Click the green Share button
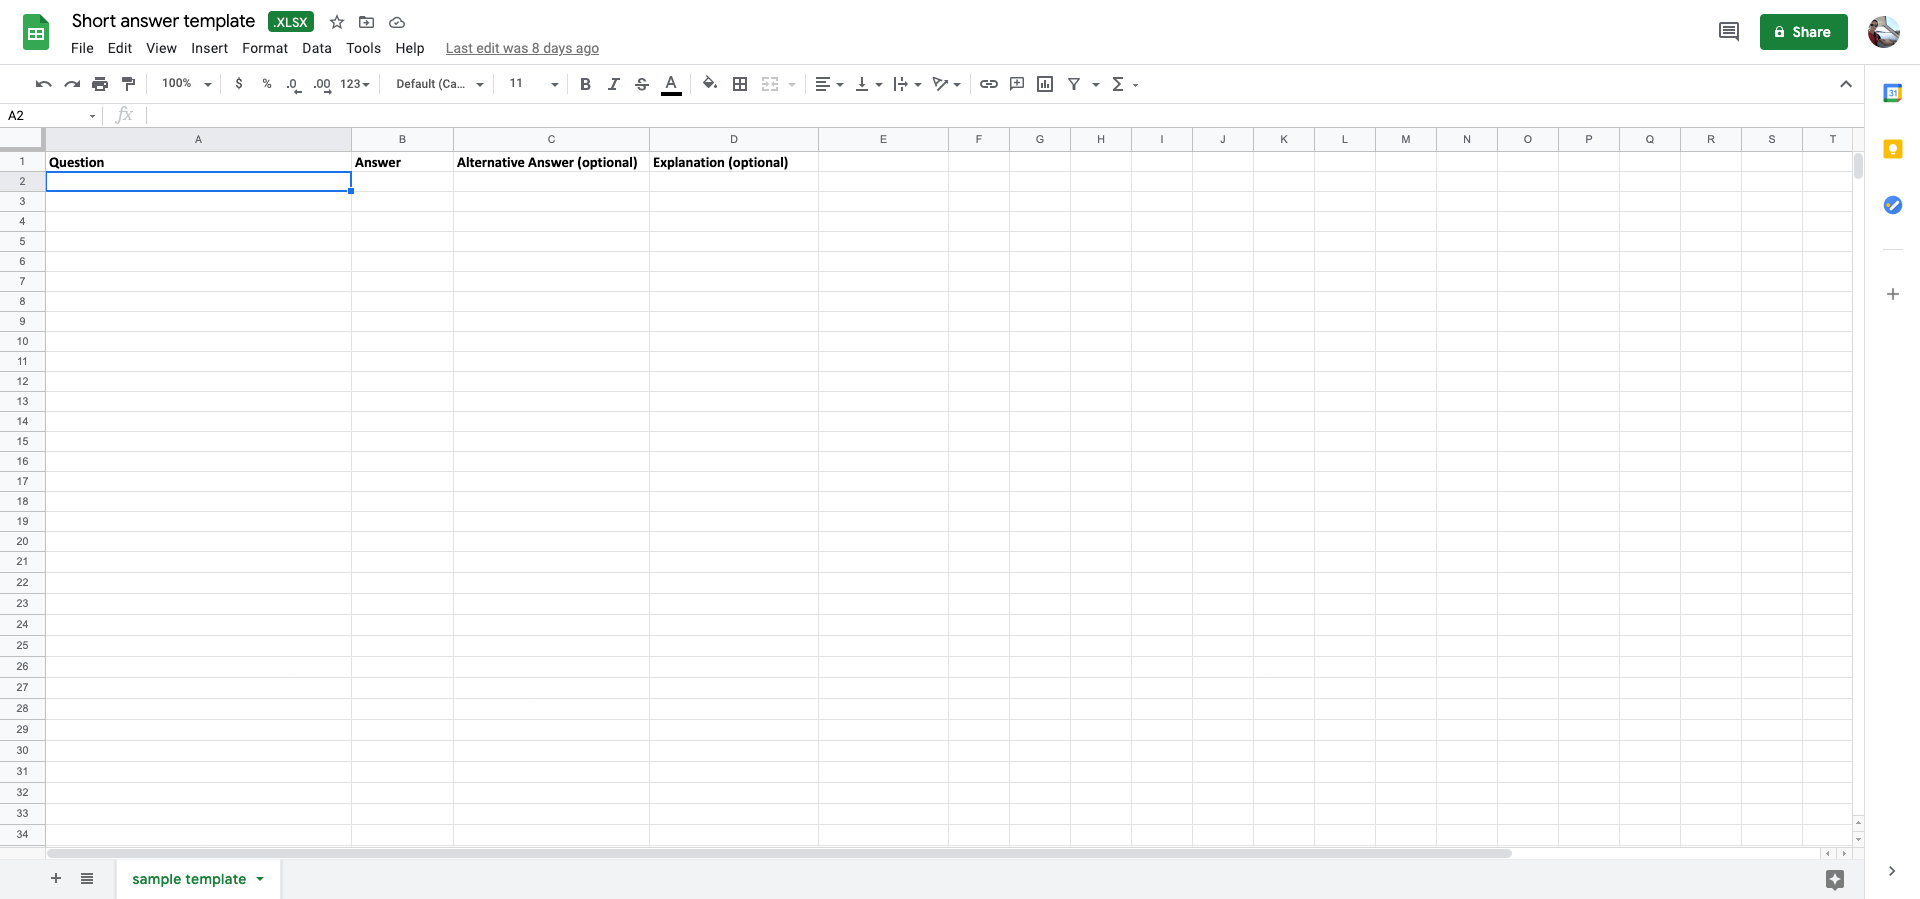The width and height of the screenshot is (1920, 899). point(1803,32)
